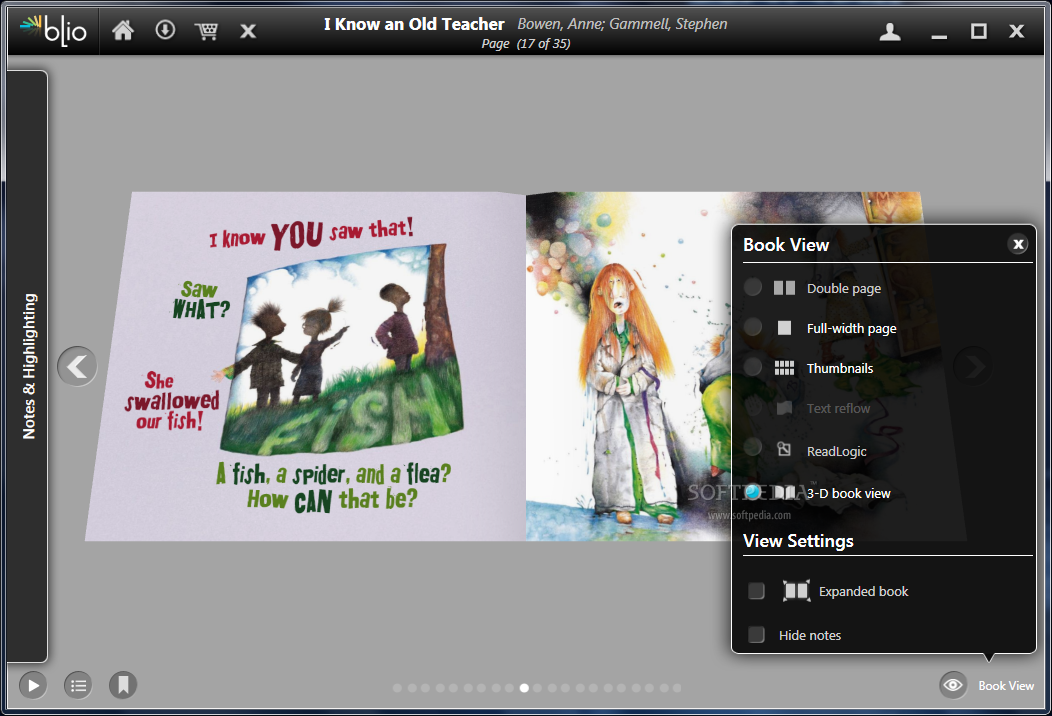The image size is (1052, 716).
Task: Click the Thumbnails grid icon
Action: (784, 368)
